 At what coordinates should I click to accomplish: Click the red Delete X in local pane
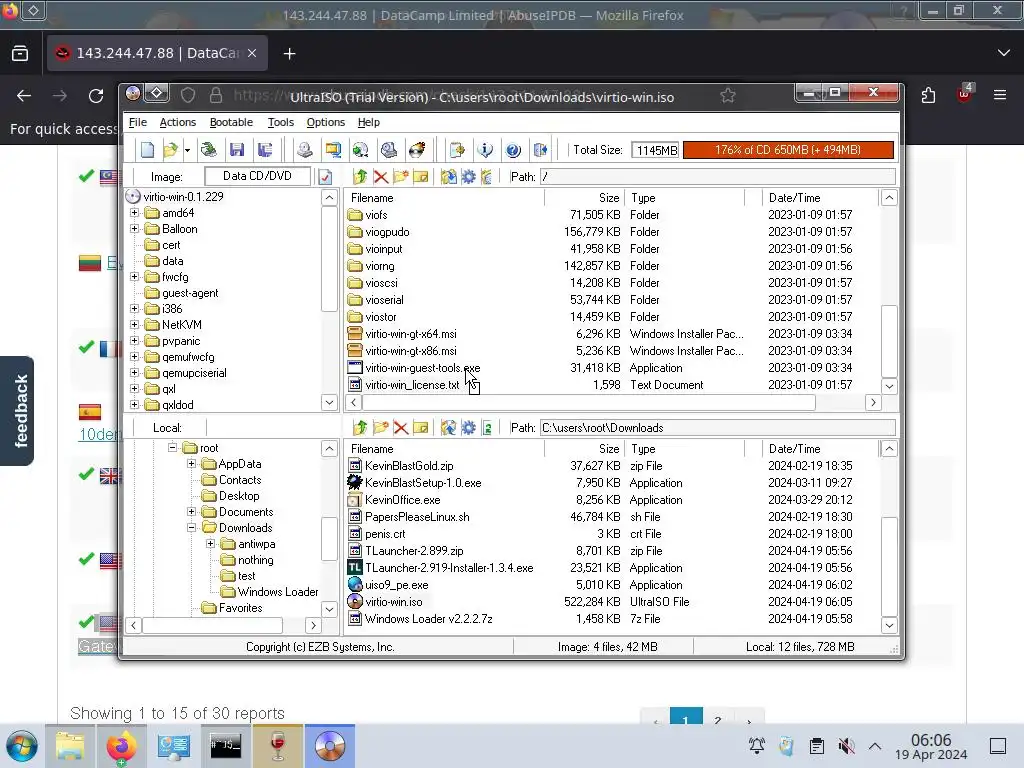tap(401, 428)
